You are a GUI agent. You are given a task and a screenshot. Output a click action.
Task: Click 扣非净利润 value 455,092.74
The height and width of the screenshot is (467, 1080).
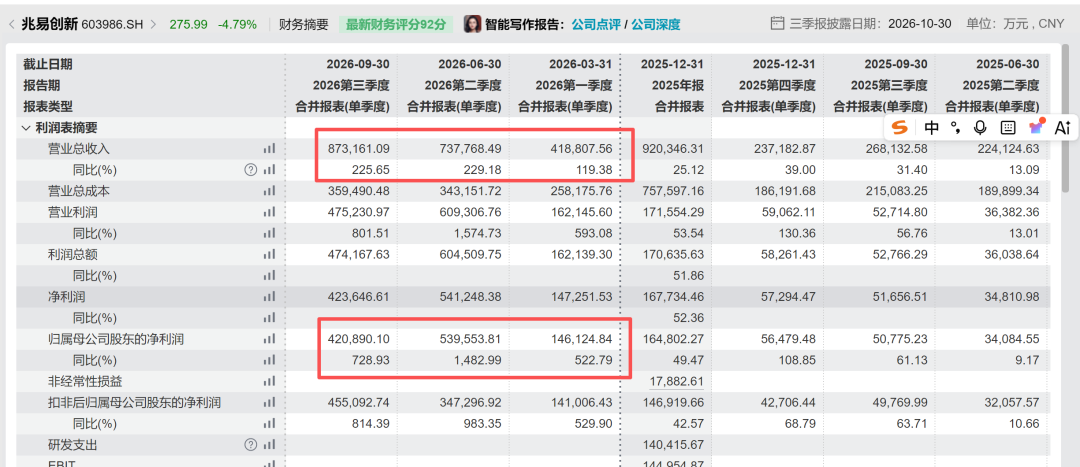coord(357,402)
